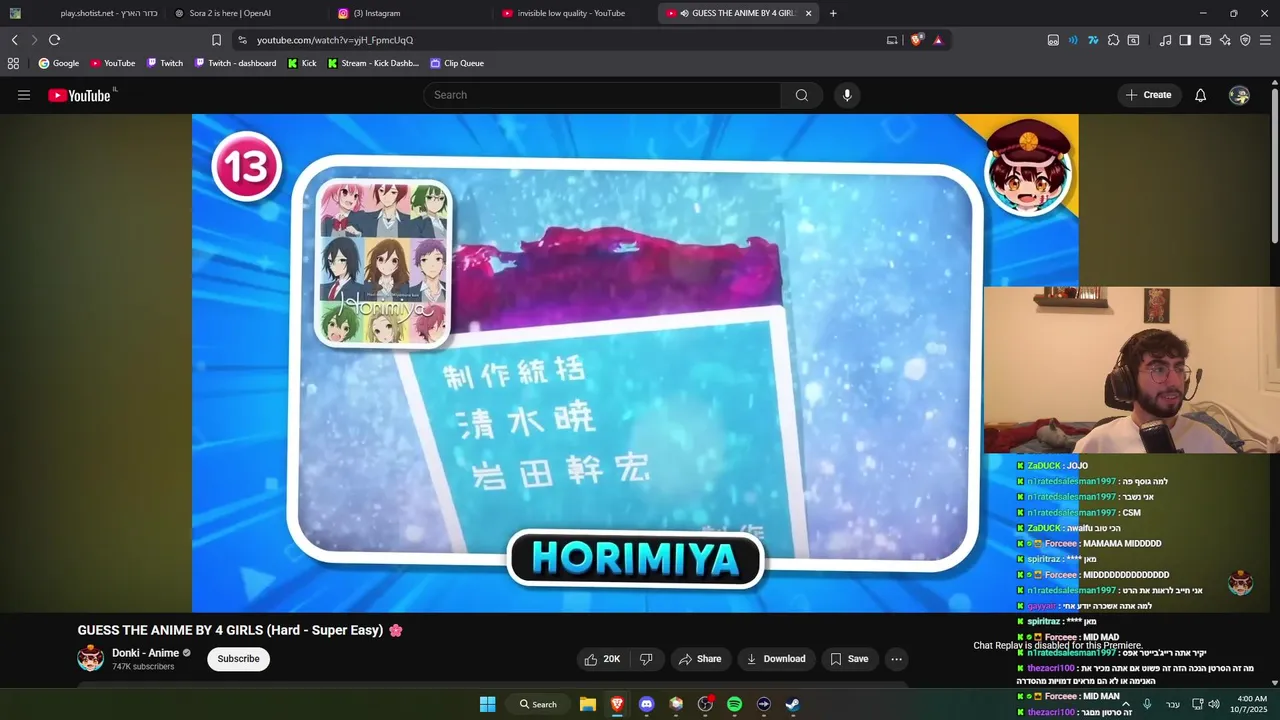Image resolution: width=1280 pixels, height=720 pixels.
Task: Click the YouTube search input field
Action: coord(602,95)
